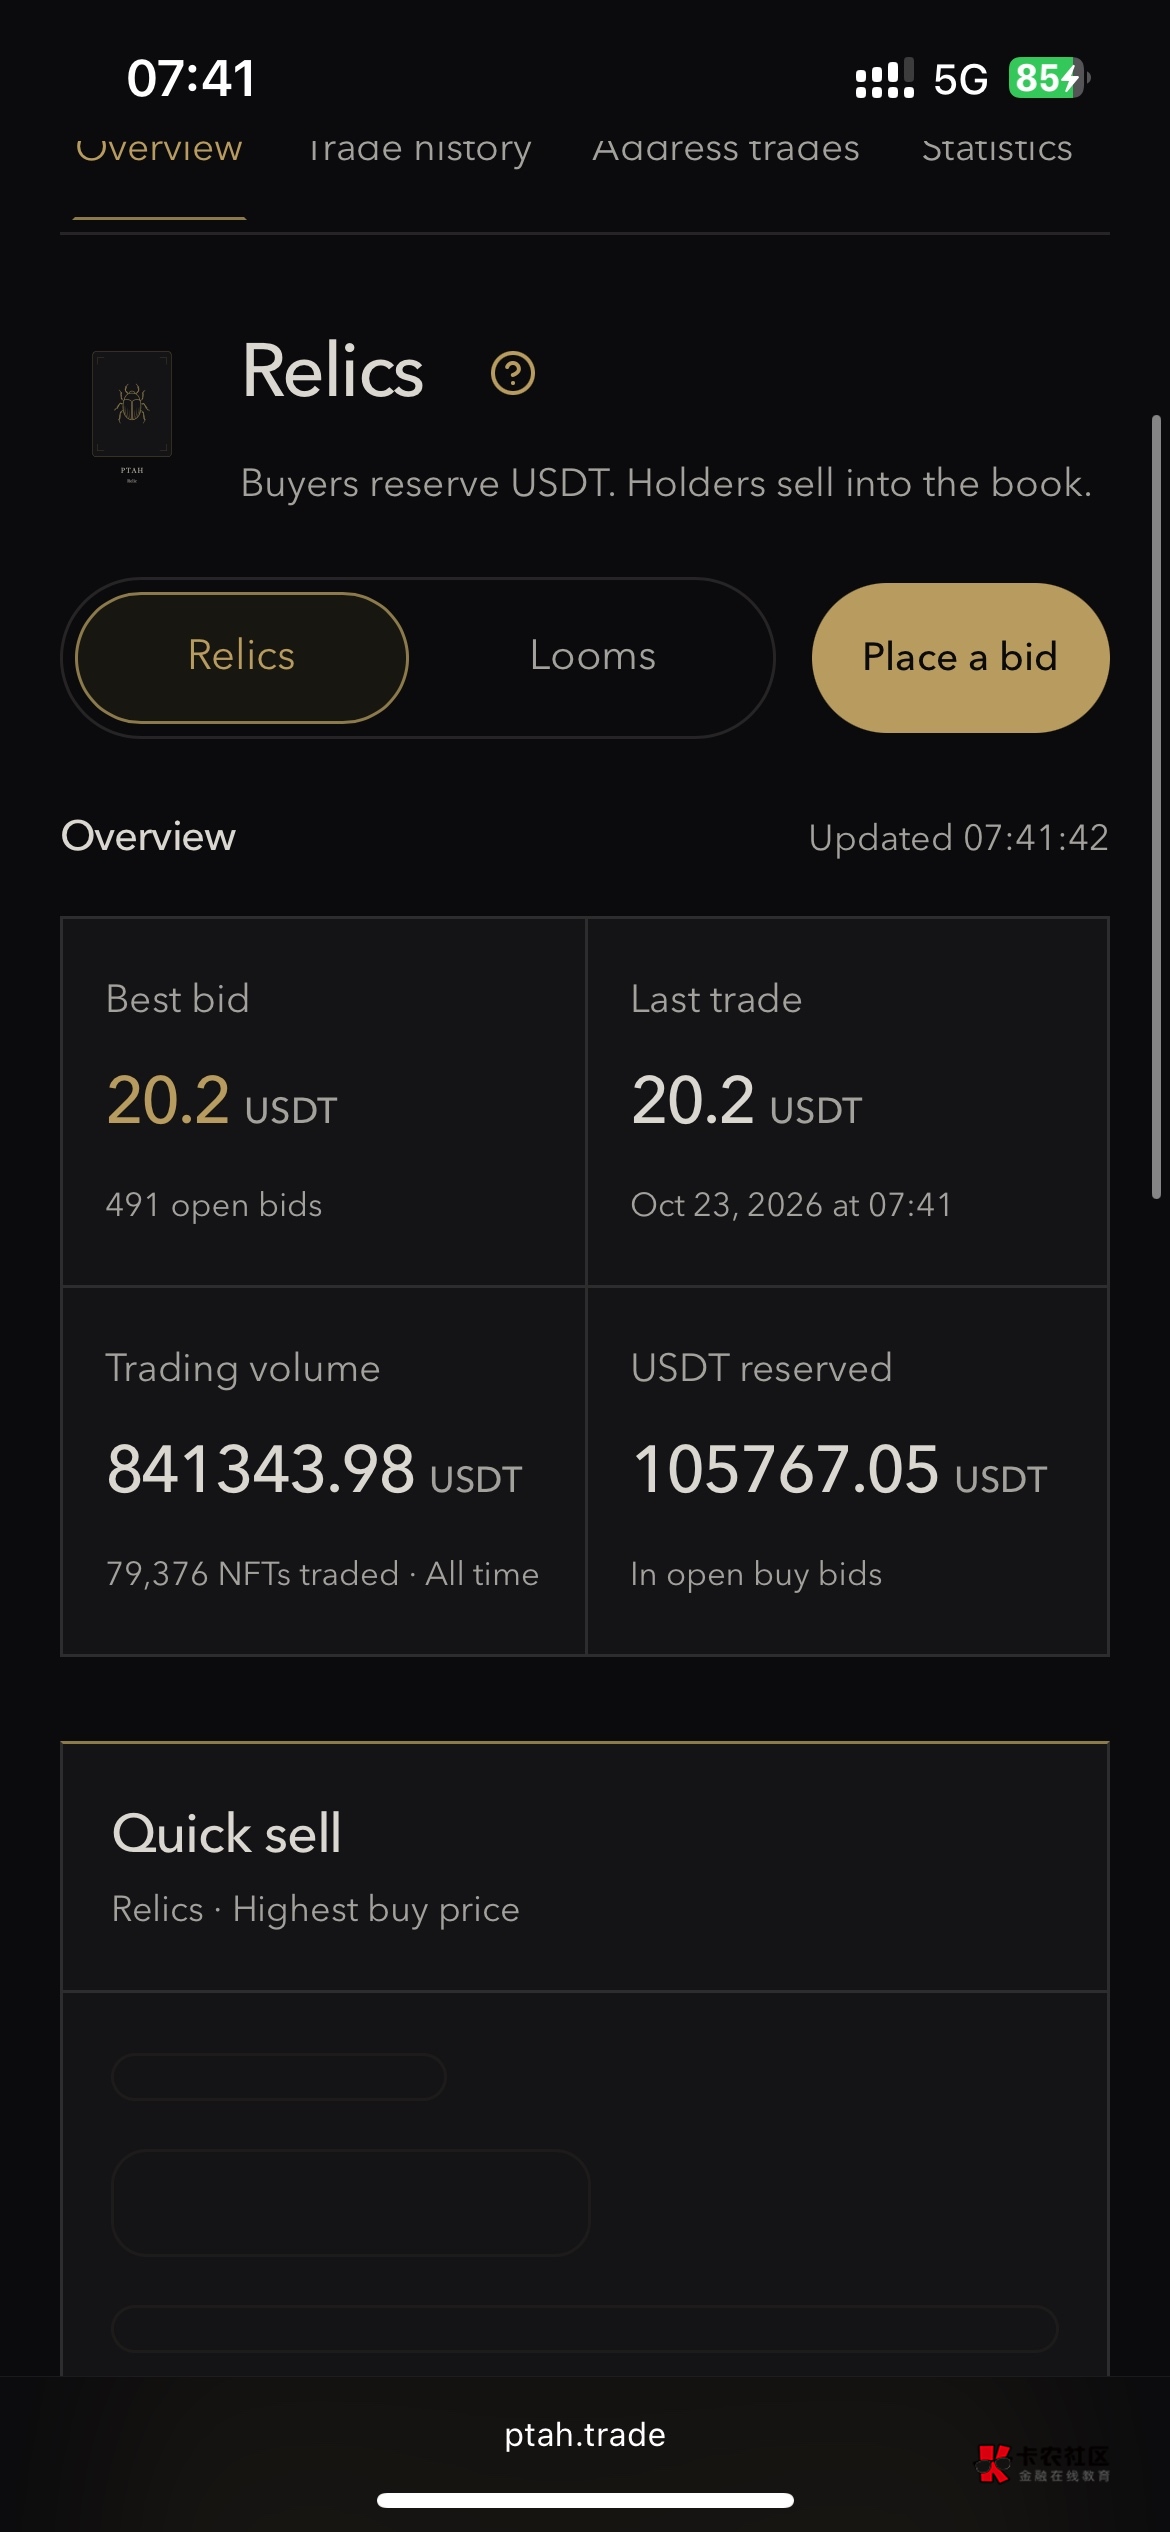Image resolution: width=1170 pixels, height=2532 pixels.
Task: Switch to the Looms toggle option
Action: [x=593, y=656]
